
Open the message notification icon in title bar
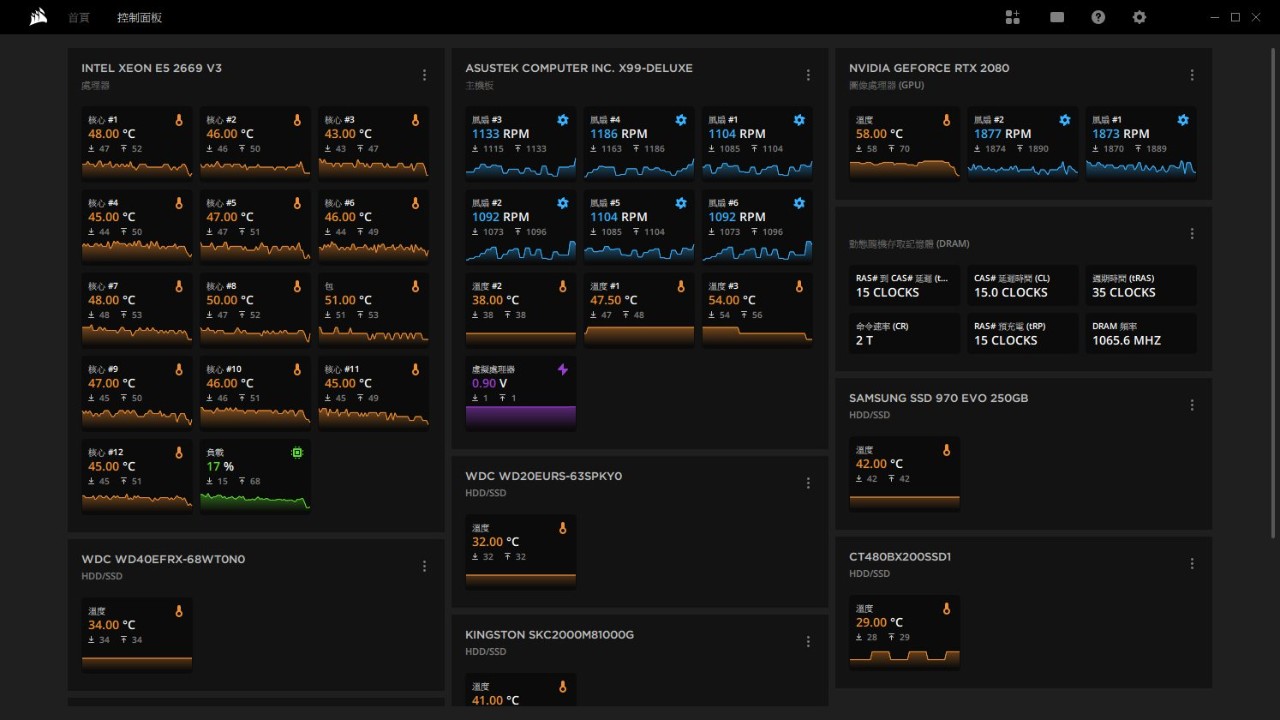(1057, 17)
